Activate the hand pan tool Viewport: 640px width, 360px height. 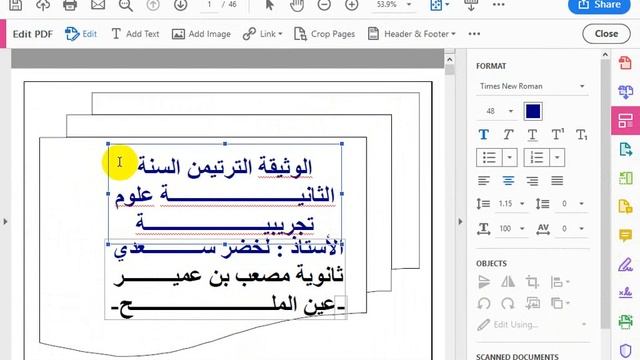click(x=297, y=5)
